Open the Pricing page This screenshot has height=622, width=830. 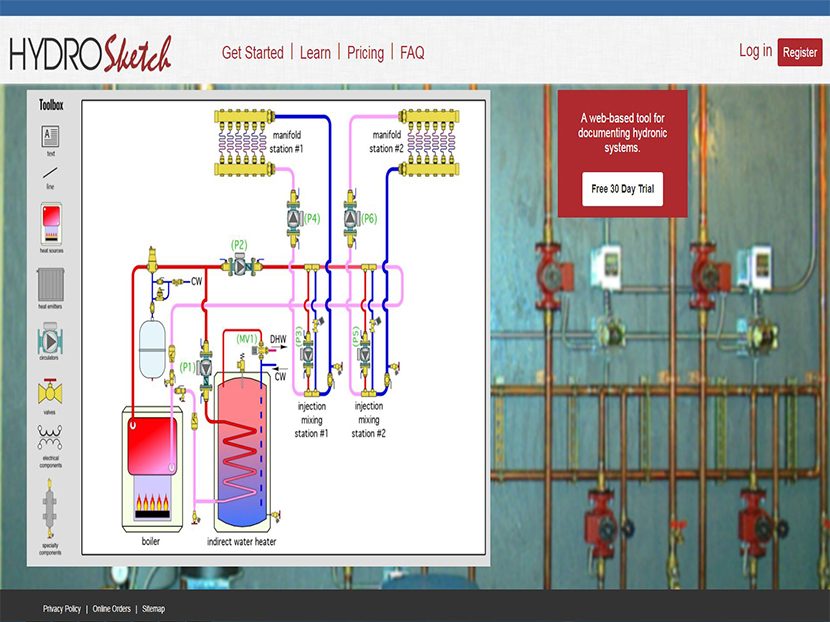tap(365, 53)
